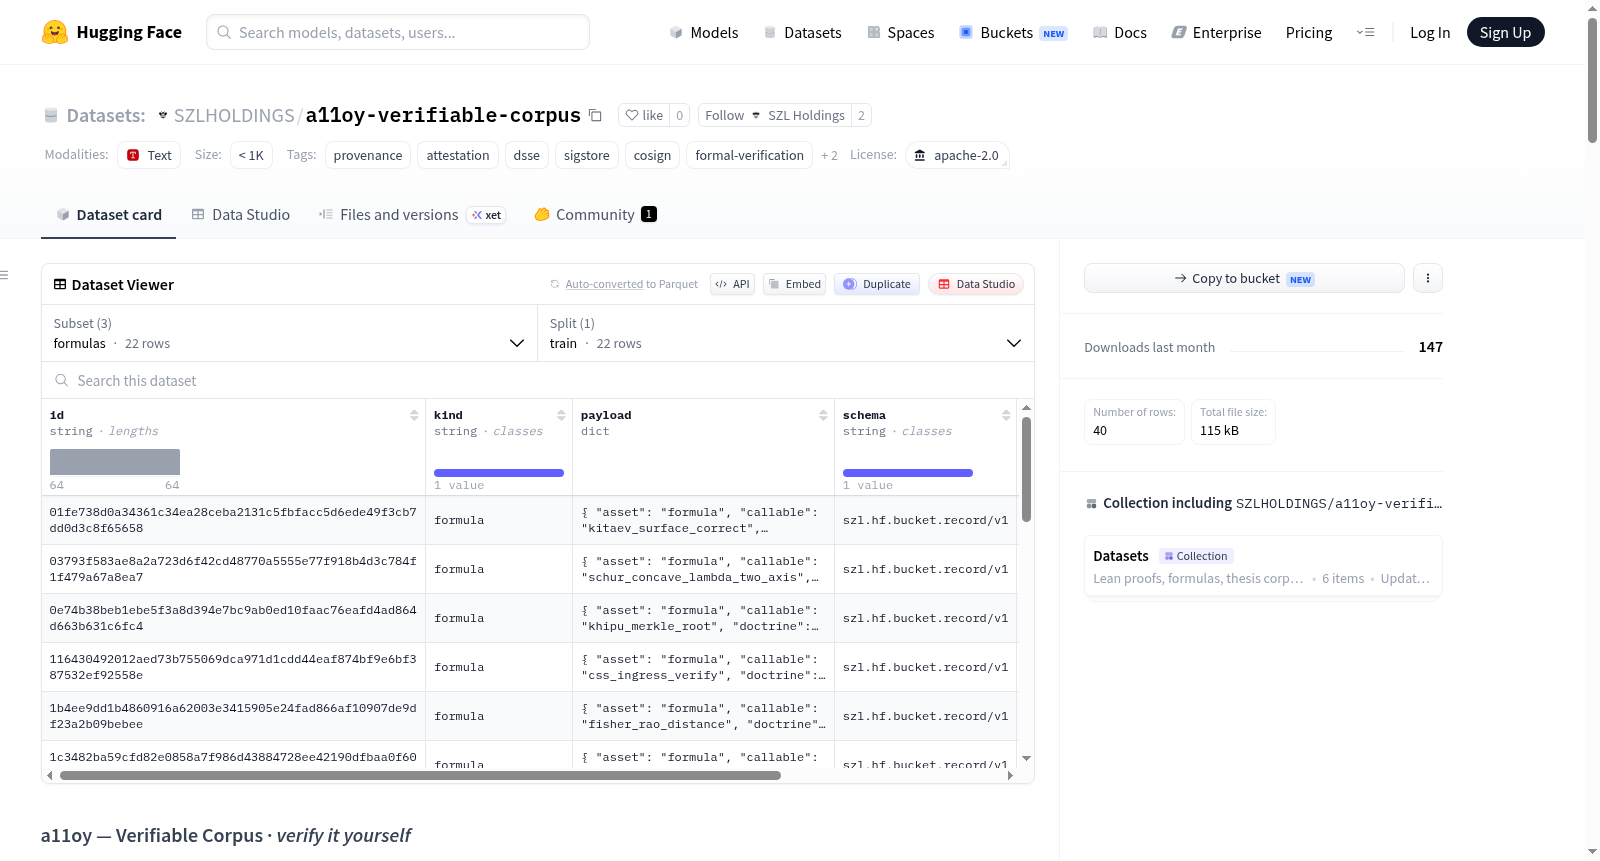Go to the Pricing page
1600x861 pixels.
[x=1309, y=32]
